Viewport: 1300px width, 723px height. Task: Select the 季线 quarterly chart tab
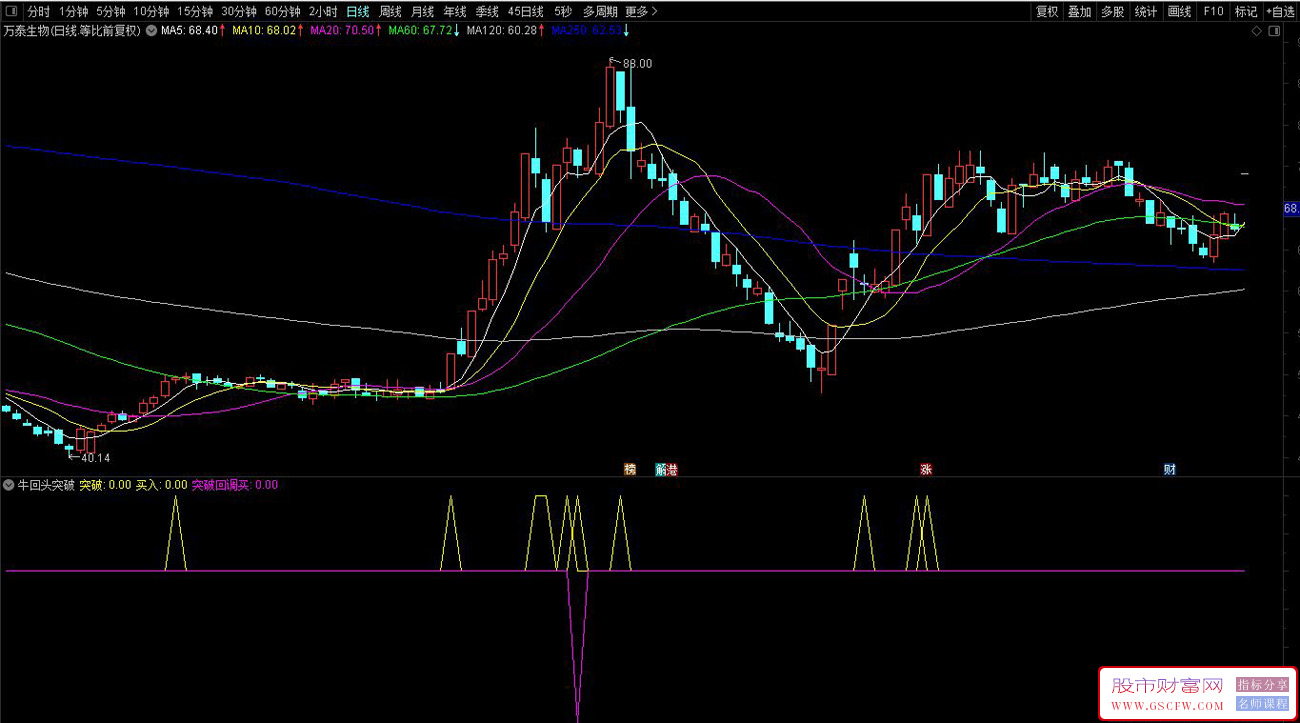click(487, 12)
